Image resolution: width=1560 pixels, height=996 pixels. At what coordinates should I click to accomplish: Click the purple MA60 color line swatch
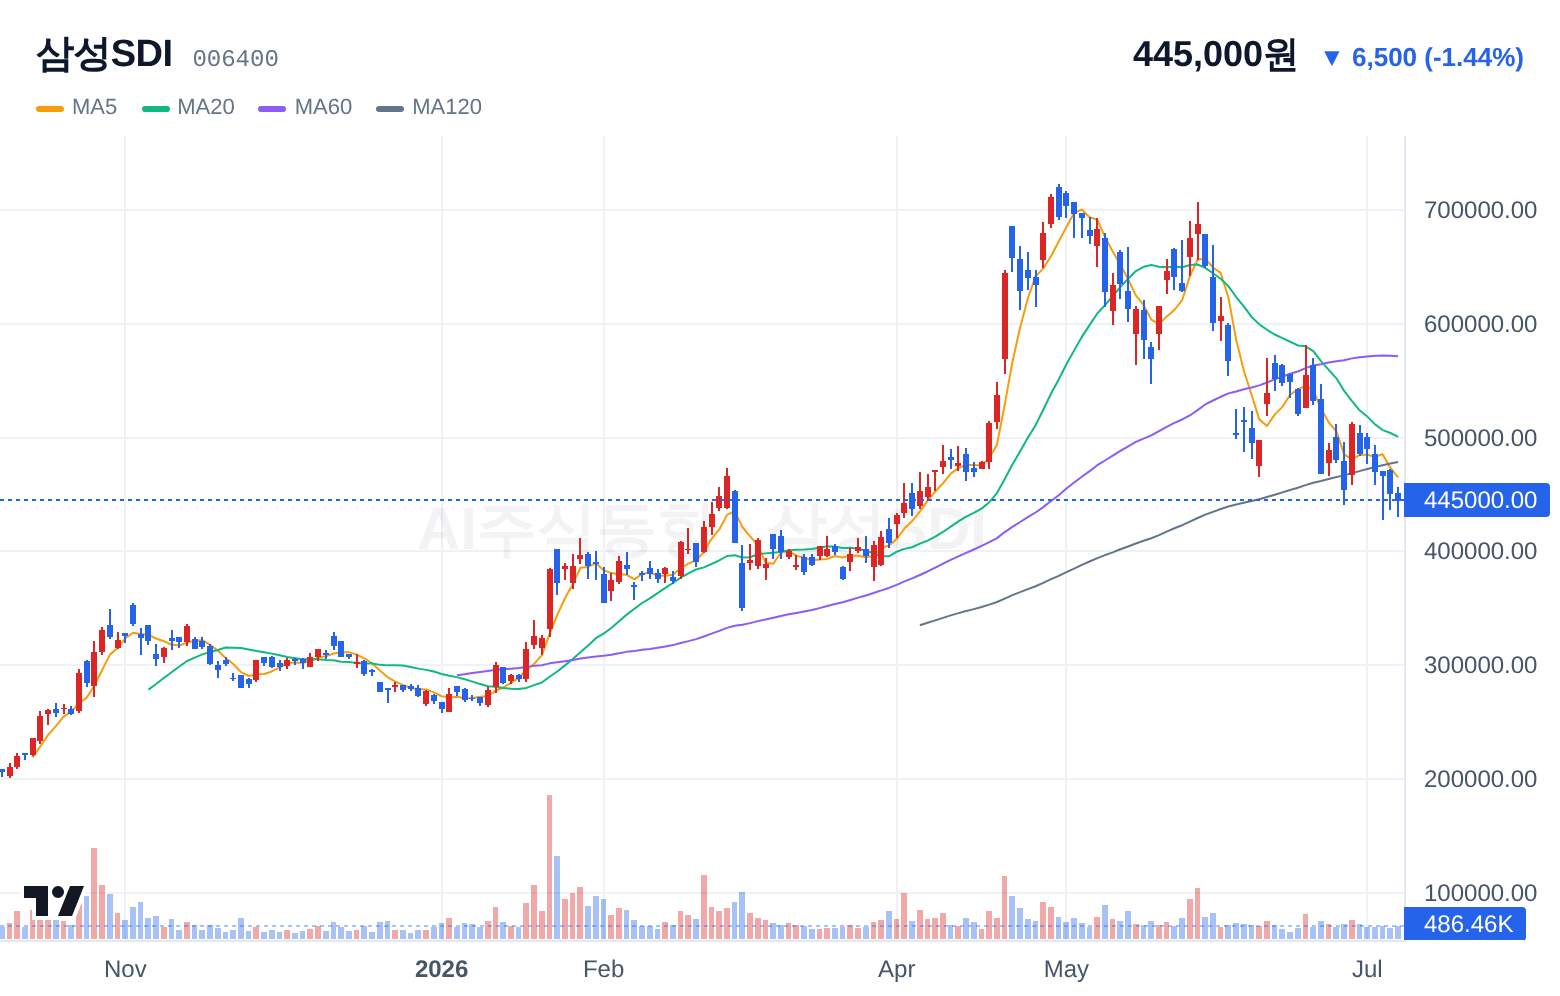click(x=272, y=108)
